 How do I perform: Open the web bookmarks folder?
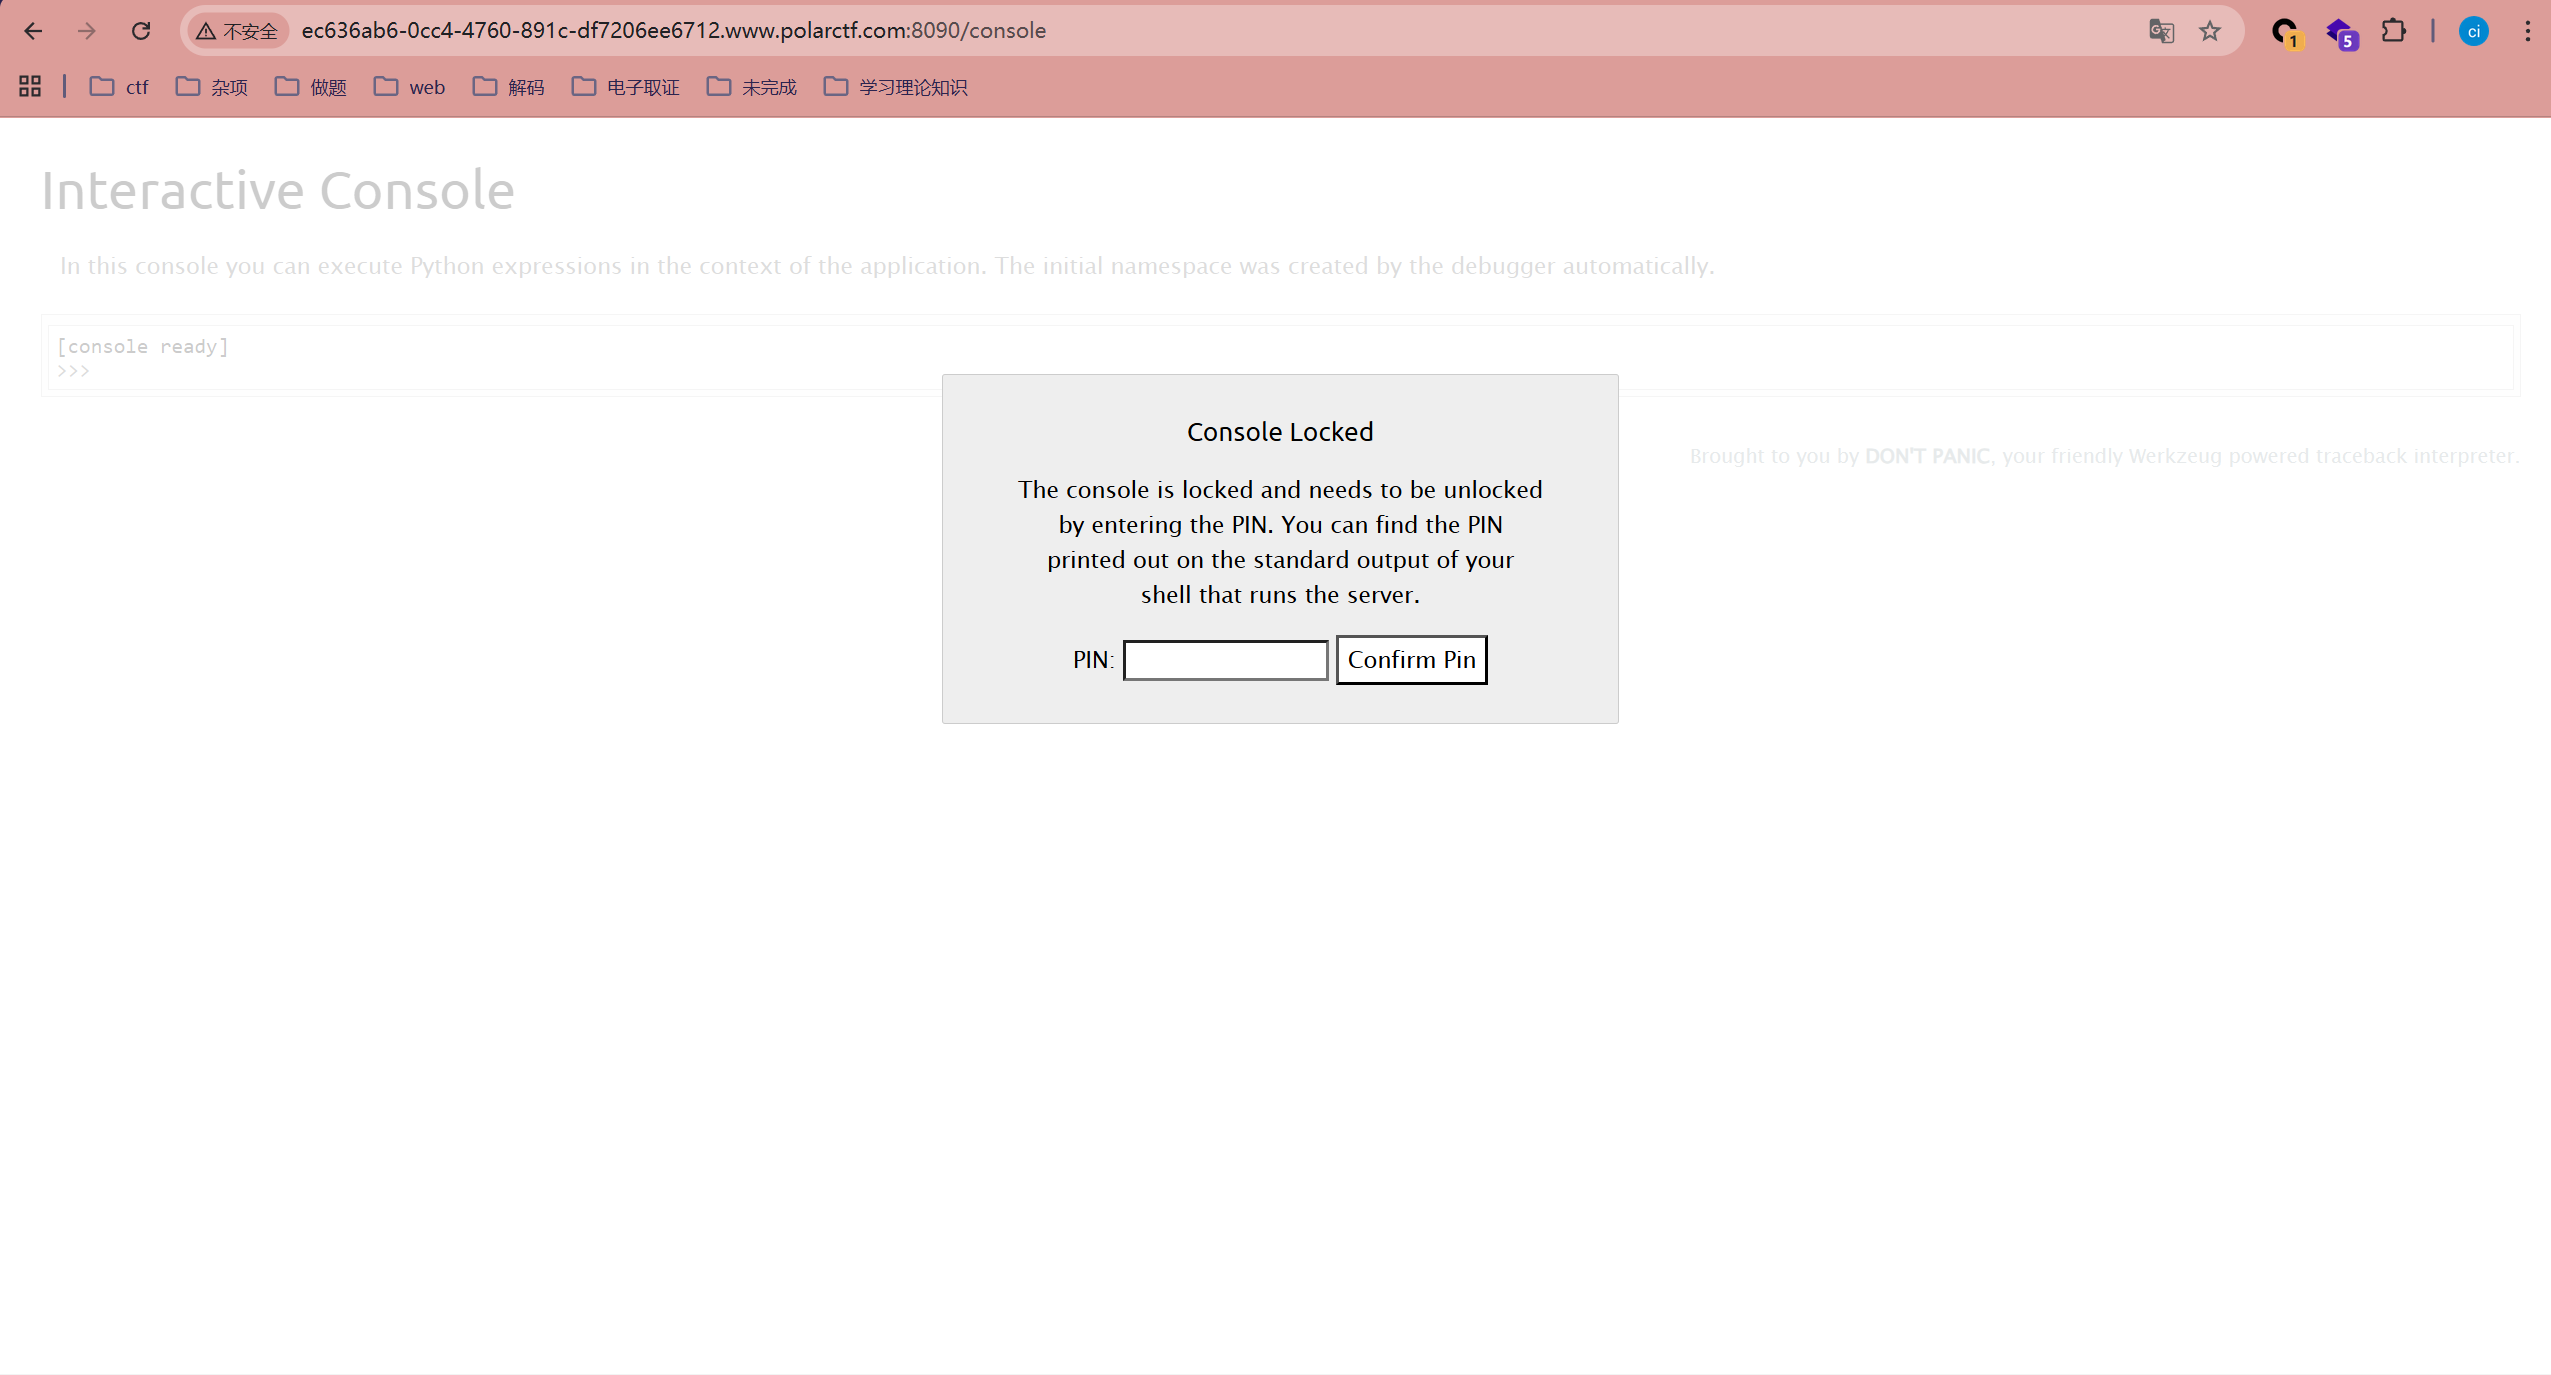pos(410,87)
